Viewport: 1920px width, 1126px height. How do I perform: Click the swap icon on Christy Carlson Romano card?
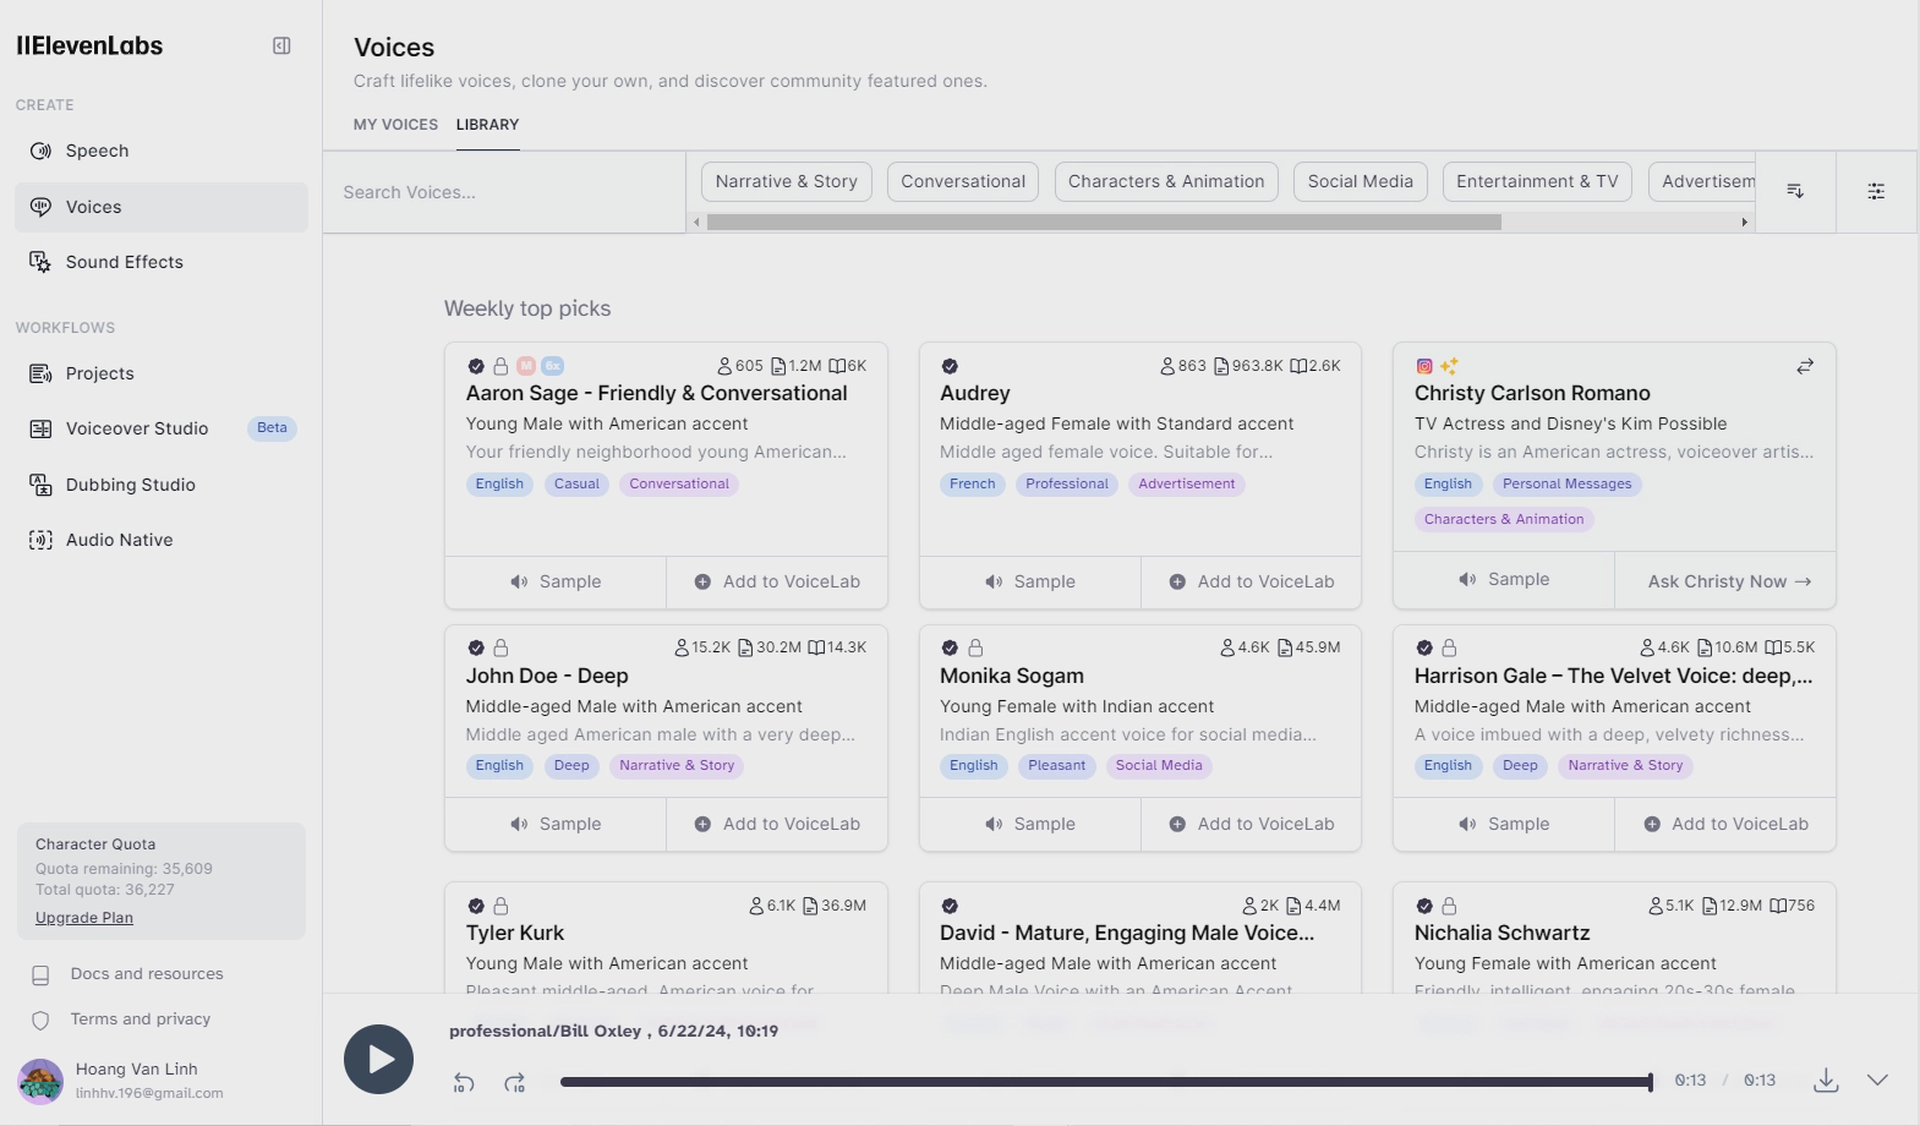pyautogui.click(x=1805, y=367)
